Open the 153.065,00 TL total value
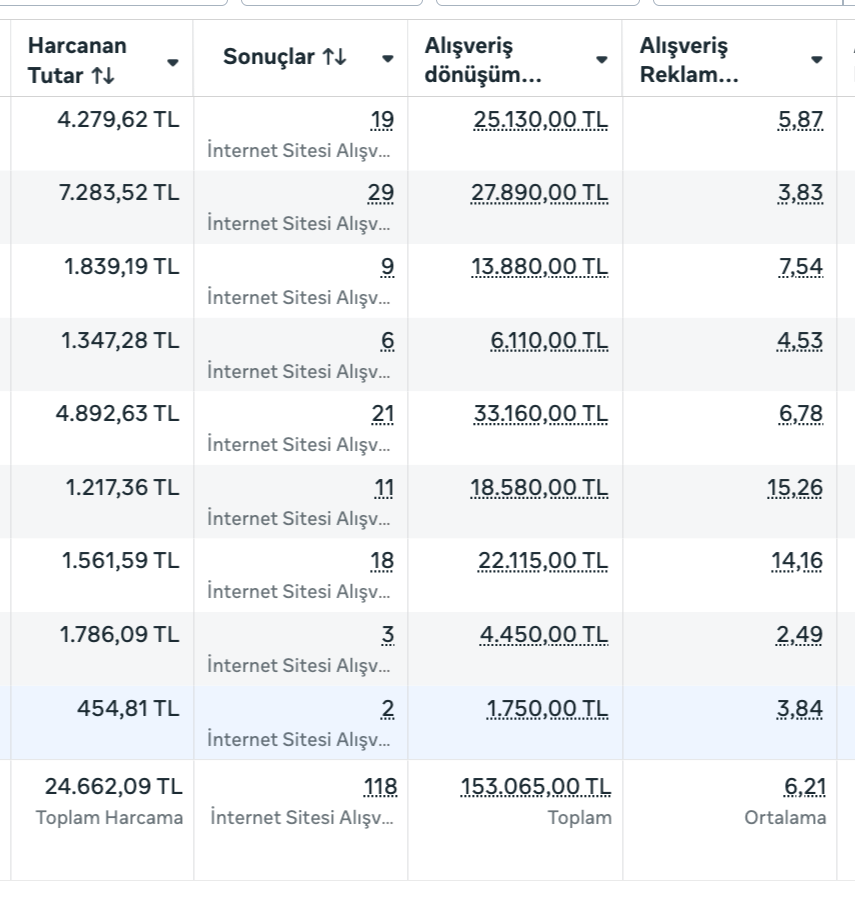 [535, 788]
